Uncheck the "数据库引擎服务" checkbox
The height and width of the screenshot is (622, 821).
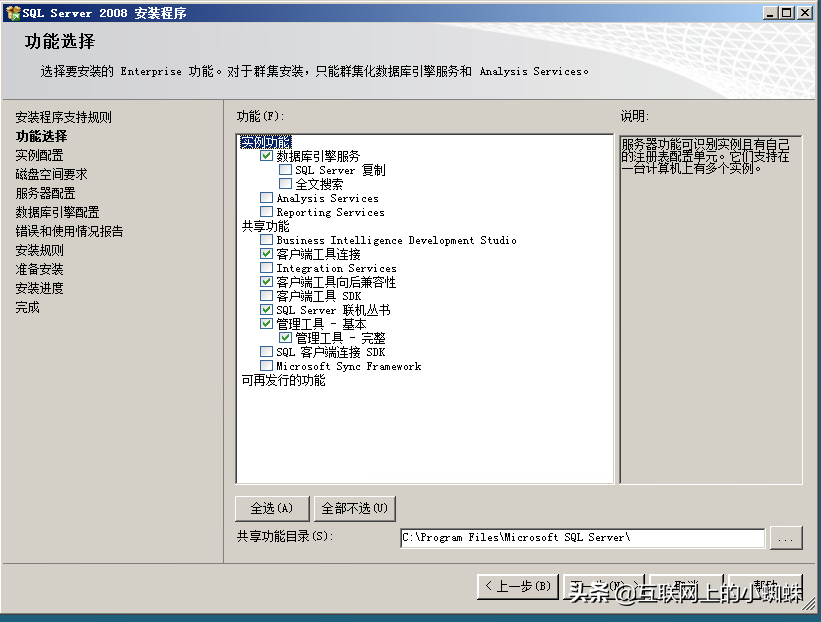pyautogui.click(x=266, y=156)
